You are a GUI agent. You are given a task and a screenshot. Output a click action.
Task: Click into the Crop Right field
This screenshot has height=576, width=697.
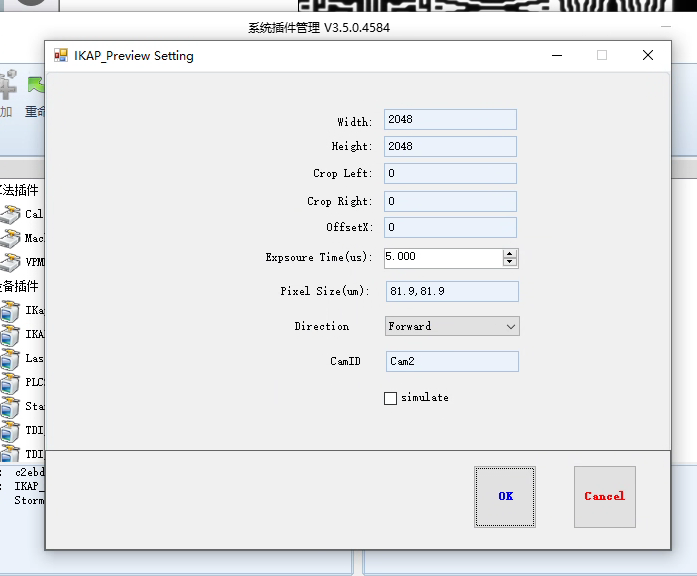pyautogui.click(x=450, y=201)
